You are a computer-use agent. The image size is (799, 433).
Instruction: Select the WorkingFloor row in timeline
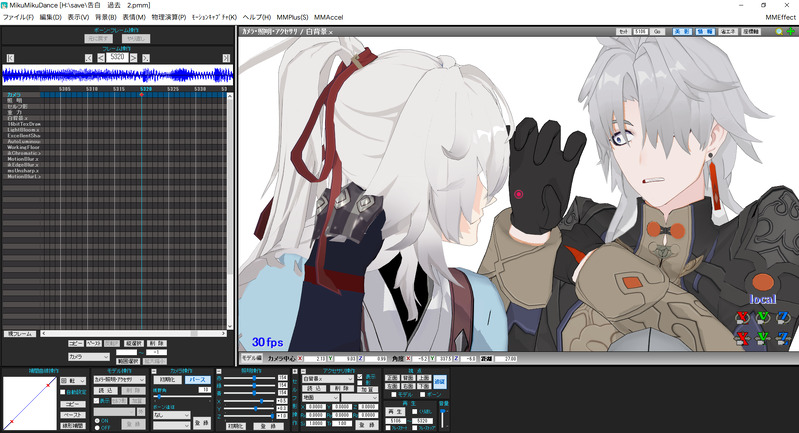coord(21,147)
